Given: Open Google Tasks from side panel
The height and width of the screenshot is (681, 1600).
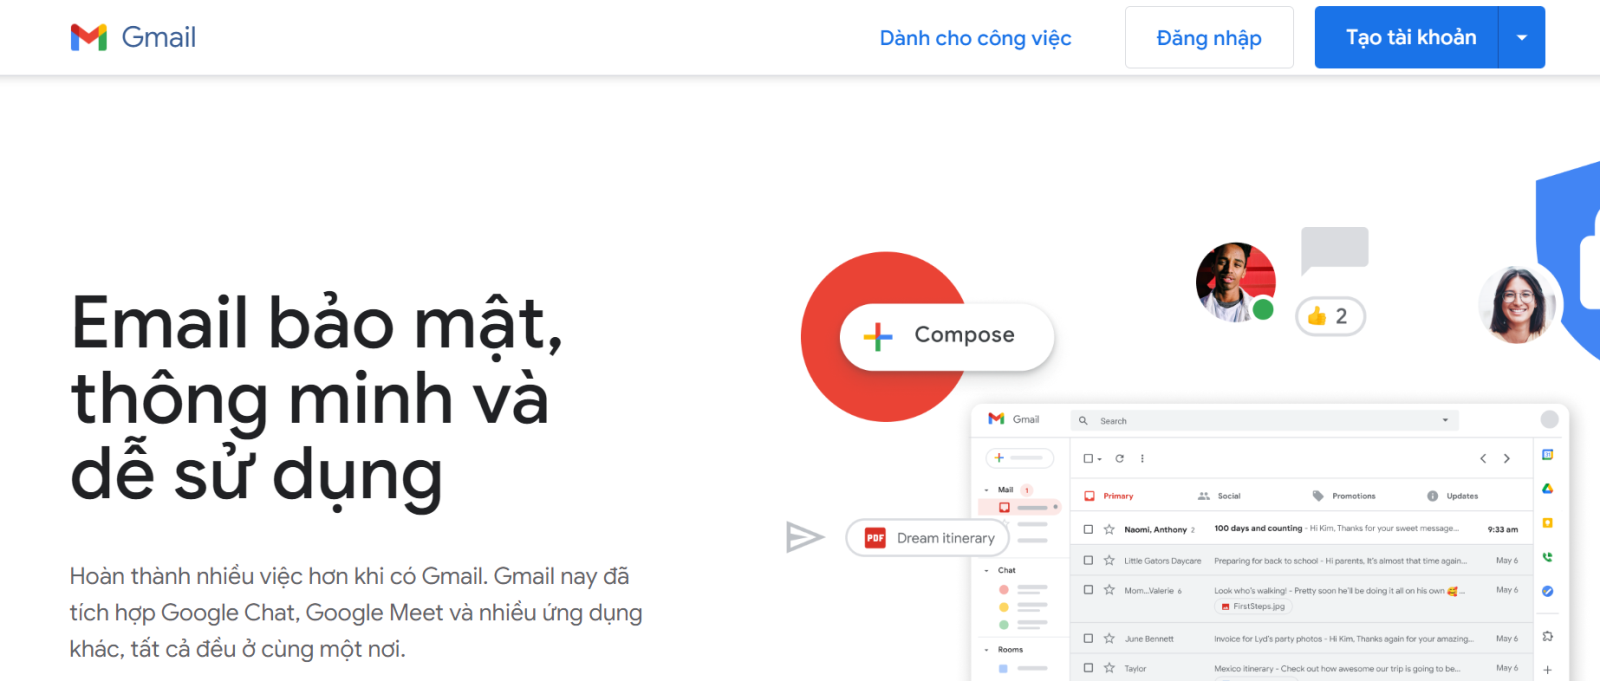Looking at the screenshot, I should click(1547, 591).
